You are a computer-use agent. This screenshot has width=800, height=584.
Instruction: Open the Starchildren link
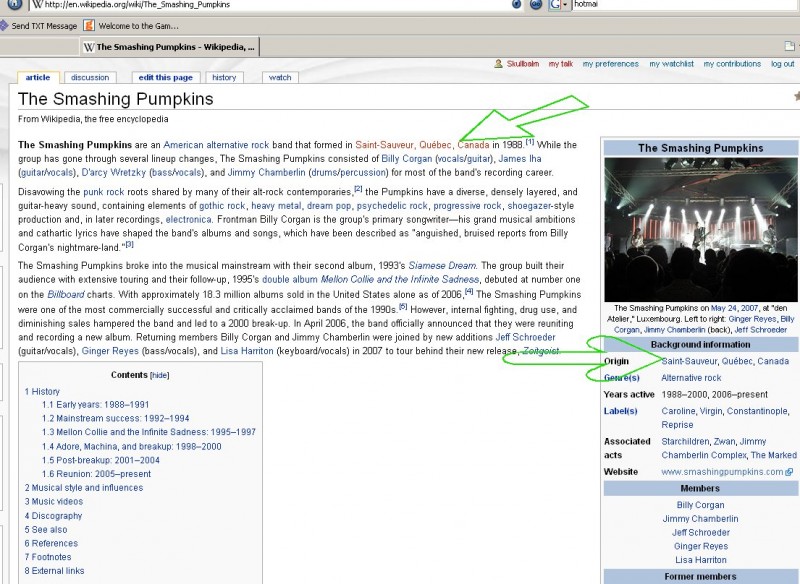[685, 442]
